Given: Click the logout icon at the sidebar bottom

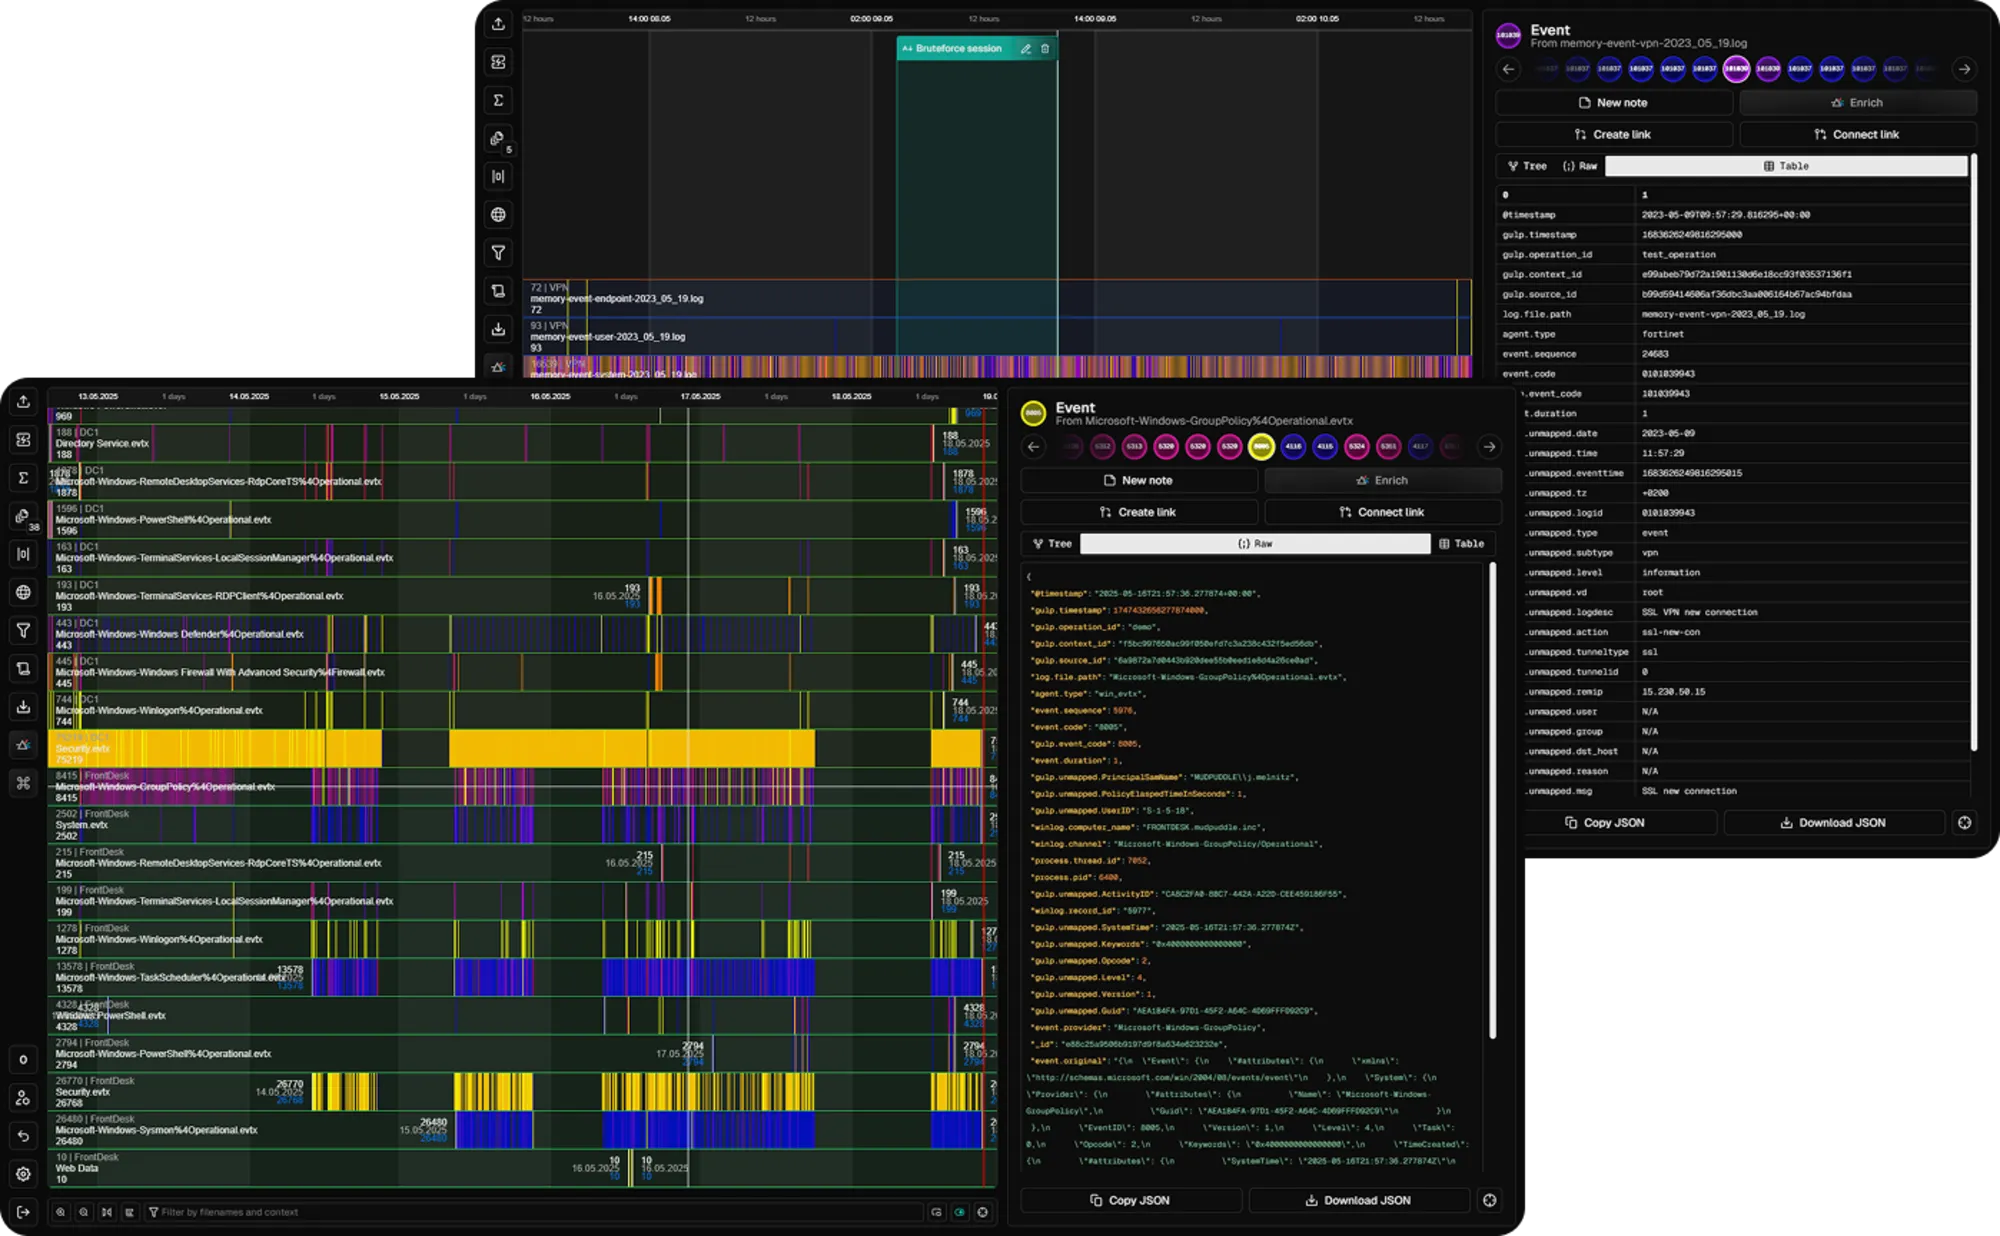Looking at the screenshot, I should coord(23,1212).
